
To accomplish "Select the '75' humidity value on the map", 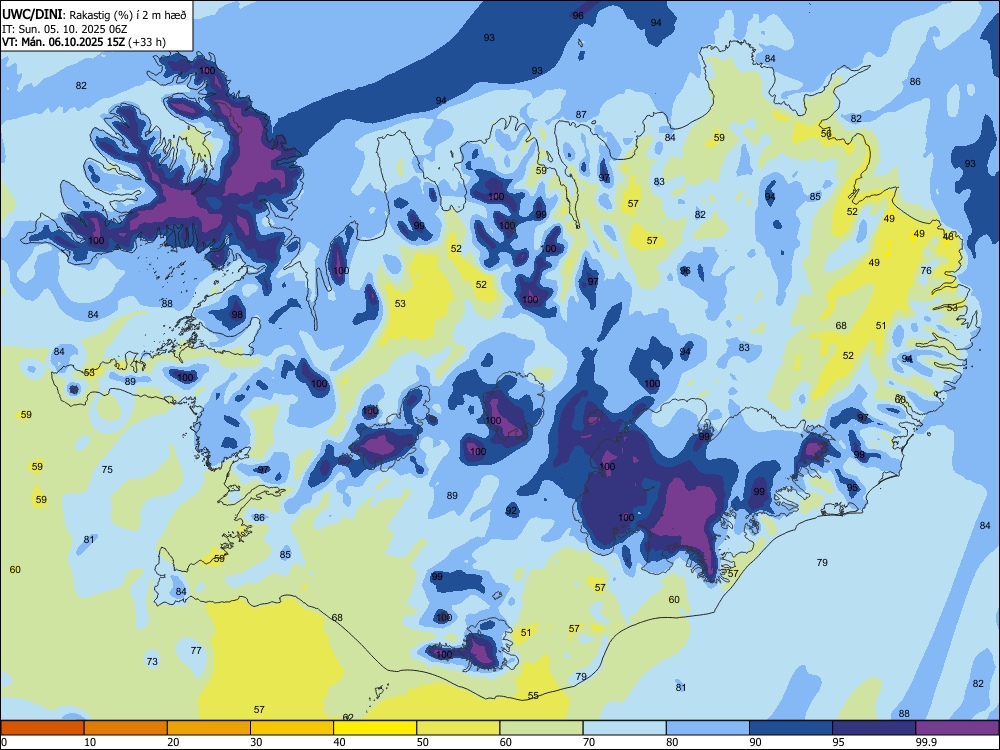I will (107, 469).
